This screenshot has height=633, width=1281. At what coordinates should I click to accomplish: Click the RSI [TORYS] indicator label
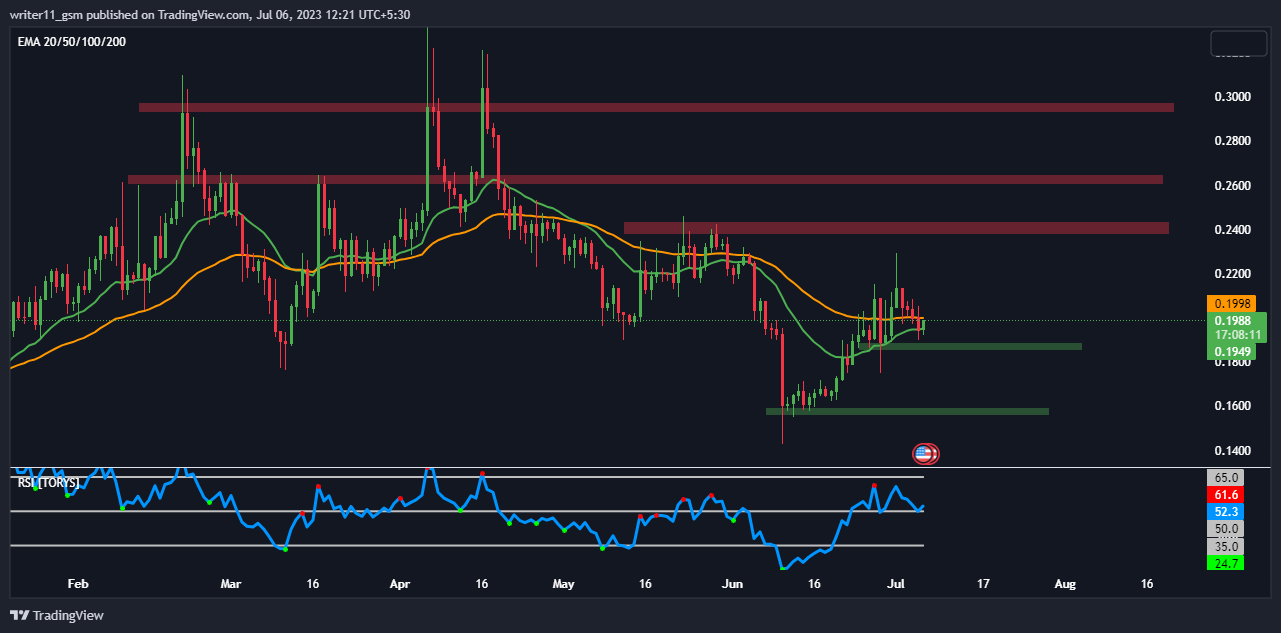point(48,482)
